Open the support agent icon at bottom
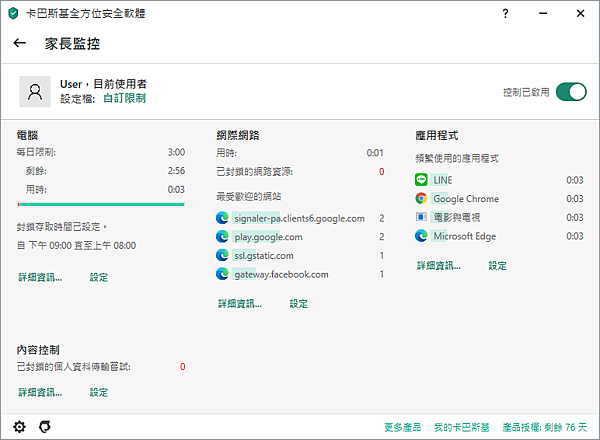600x440 pixels. coord(45,427)
